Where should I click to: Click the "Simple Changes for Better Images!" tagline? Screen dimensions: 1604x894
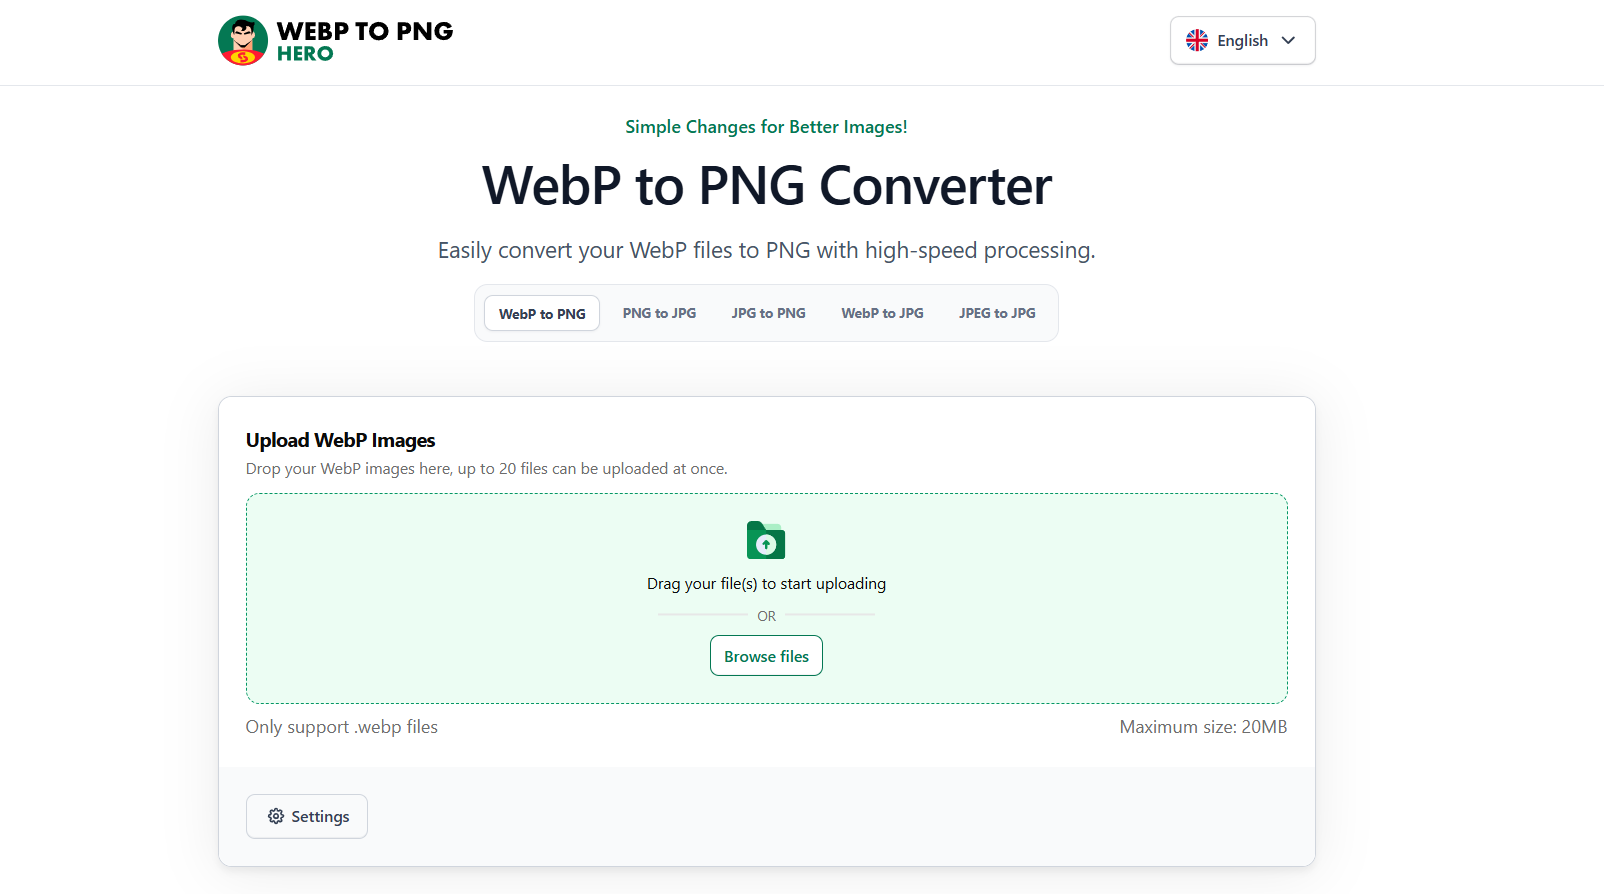click(766, 127)
